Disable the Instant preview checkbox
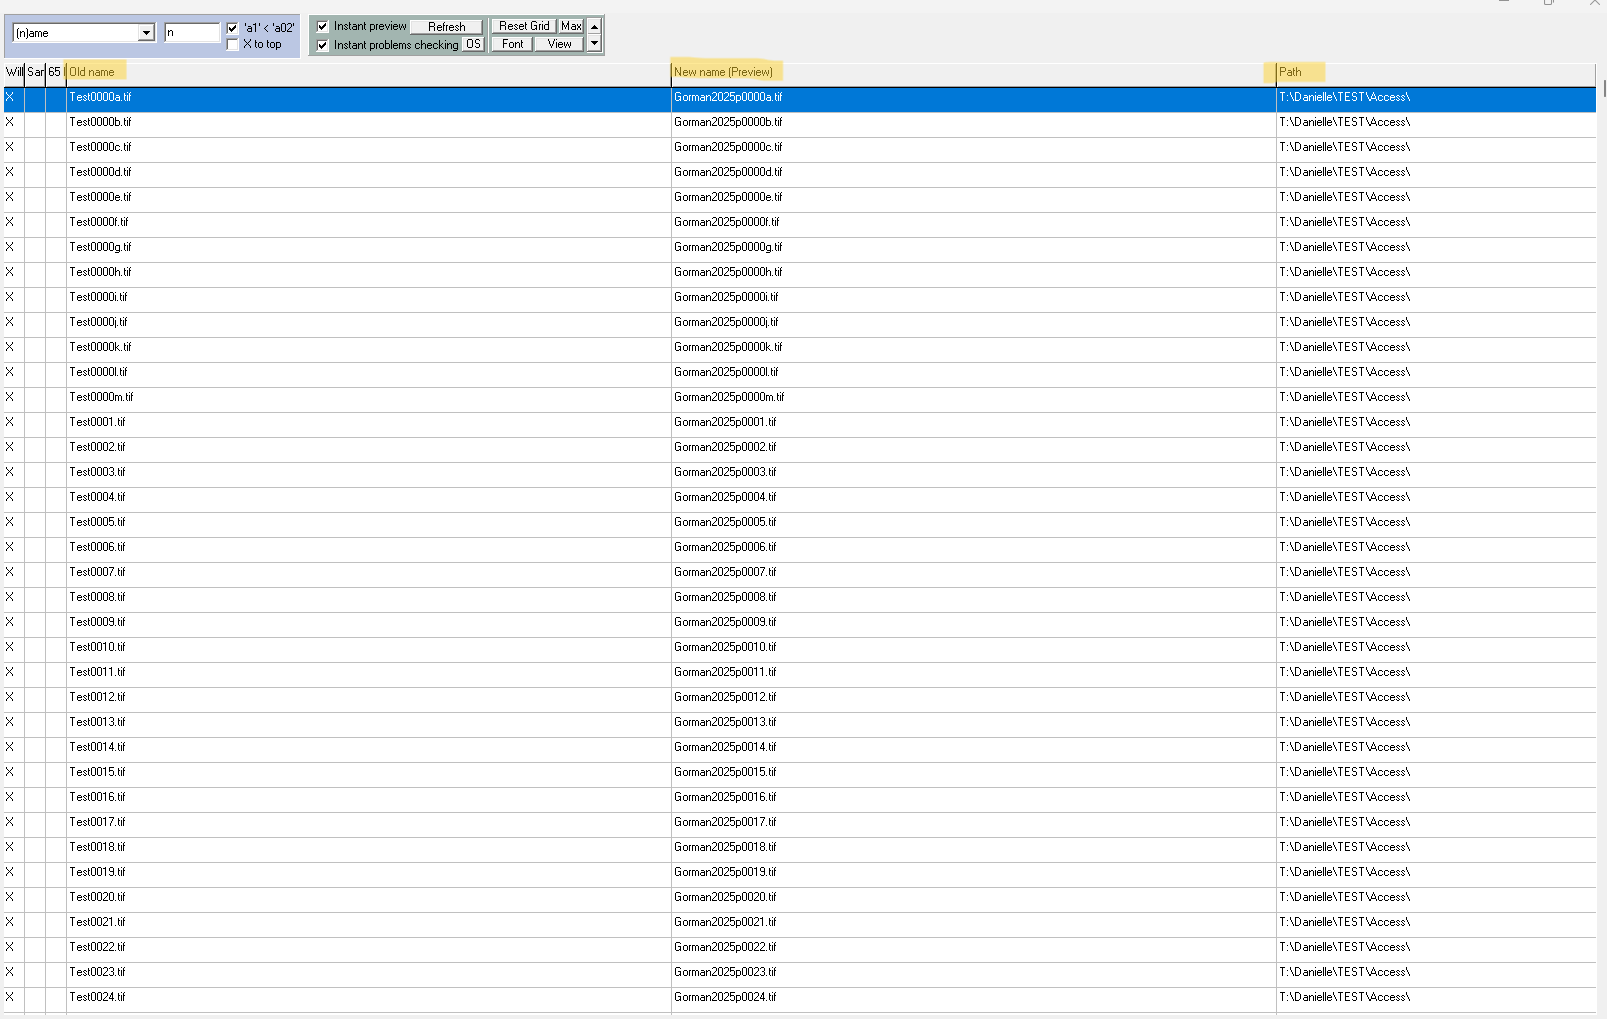Screen dimensions: 1607x1019 pyautogui.click(x=323, y=27)
